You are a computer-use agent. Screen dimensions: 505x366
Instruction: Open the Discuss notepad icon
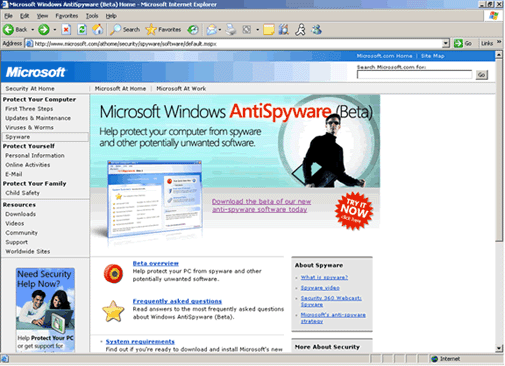[269, 30]
